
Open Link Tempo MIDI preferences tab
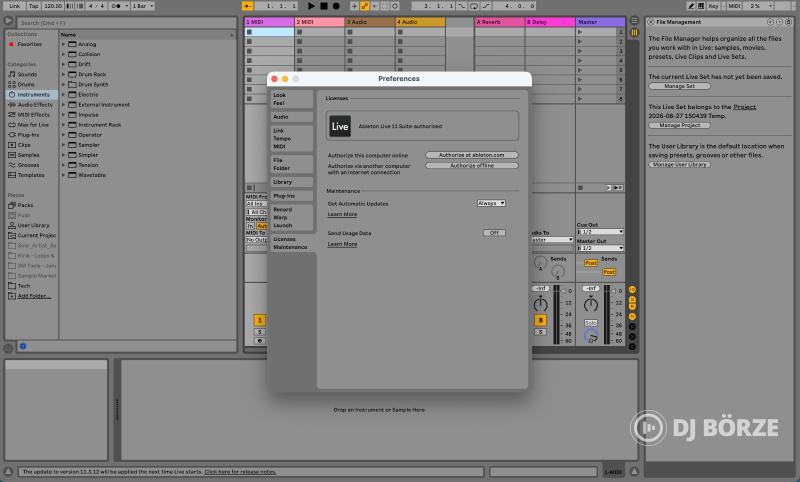[291, 139]
